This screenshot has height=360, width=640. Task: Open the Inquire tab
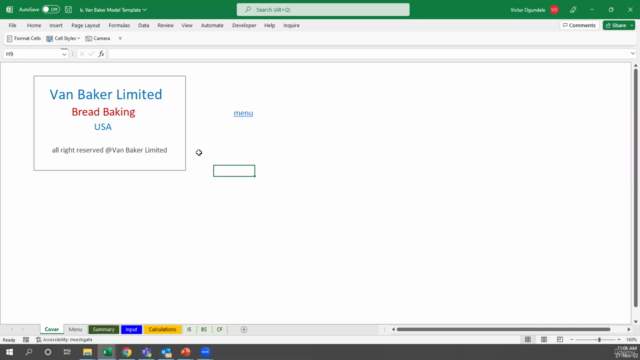[291, 25]
